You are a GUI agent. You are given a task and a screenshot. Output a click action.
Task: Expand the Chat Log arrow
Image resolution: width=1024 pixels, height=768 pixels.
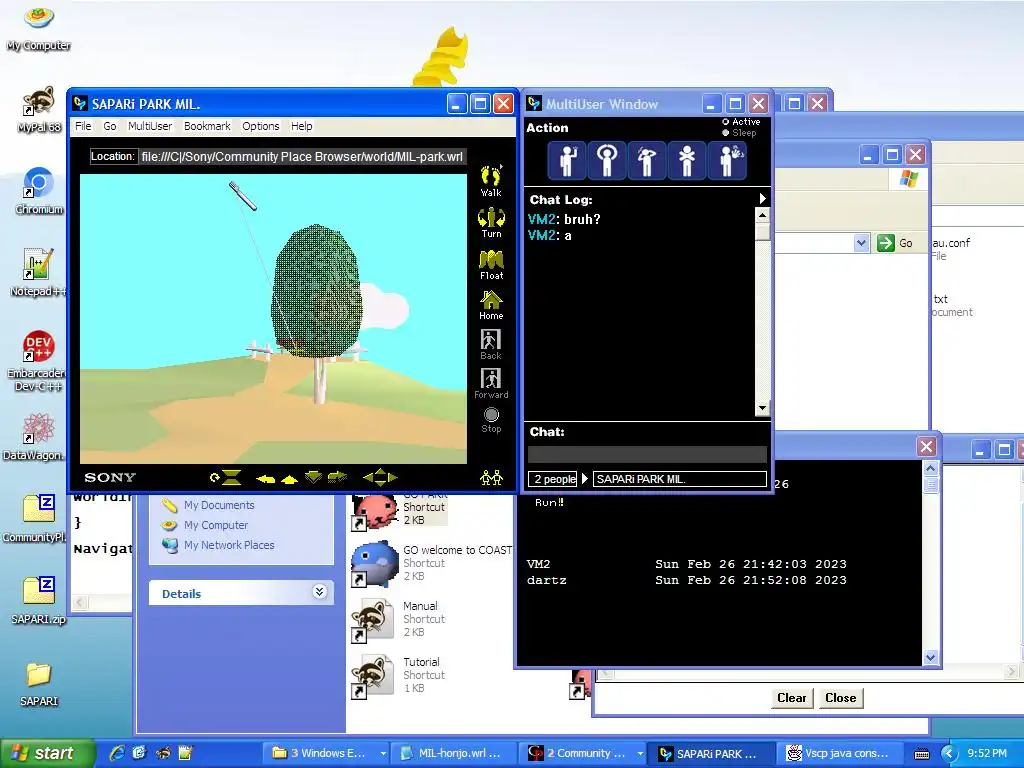[762, 199]
